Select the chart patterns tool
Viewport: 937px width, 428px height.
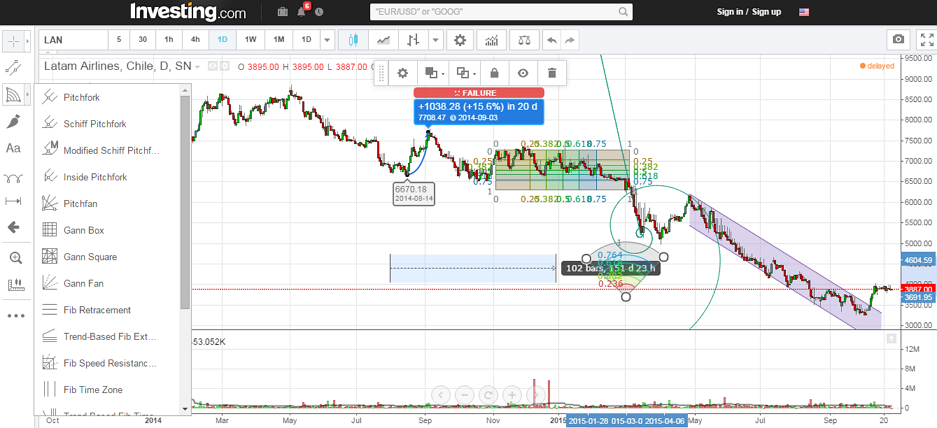[13, 176]
